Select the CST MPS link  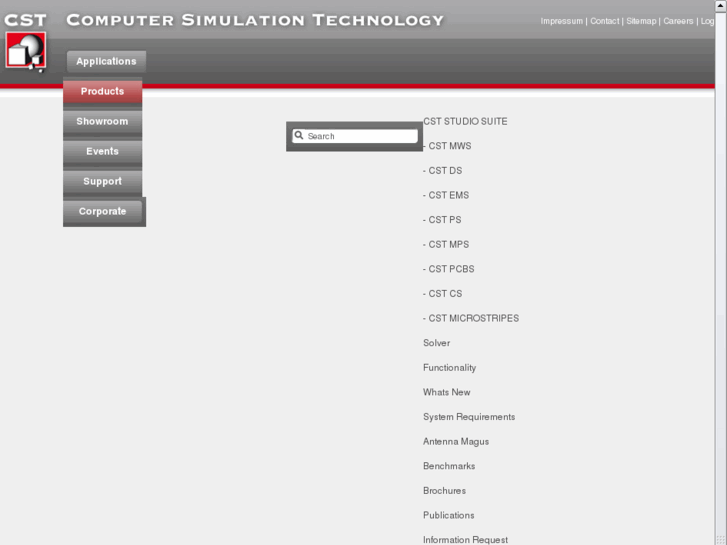click(448, 244)
